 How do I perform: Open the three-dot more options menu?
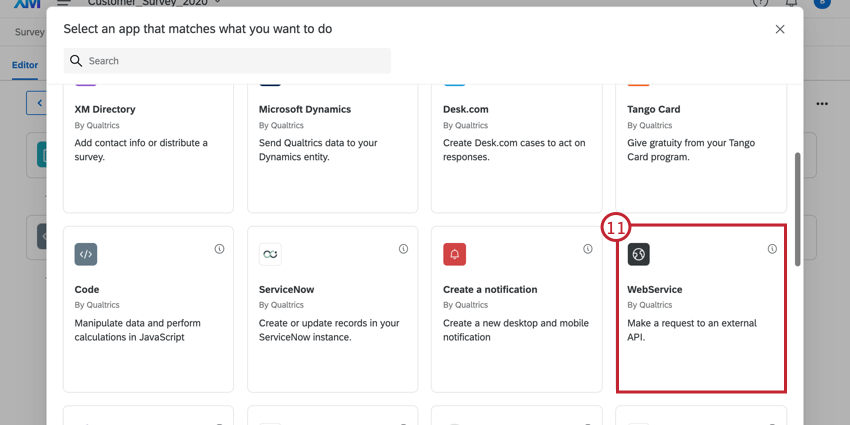click(x=822, y=103)
